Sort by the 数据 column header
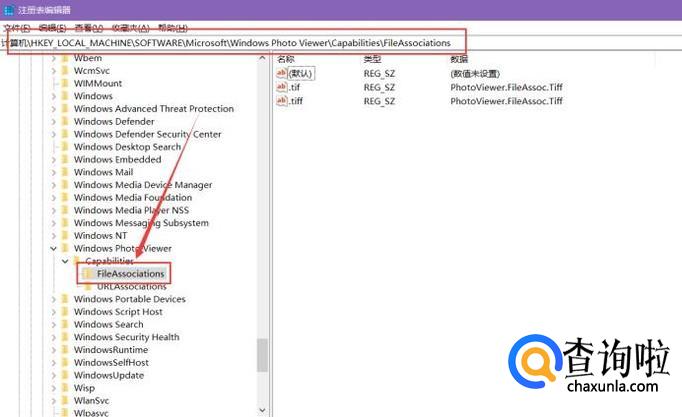The width and height of the screenshot is (682, 417). (x=459, y=59)
